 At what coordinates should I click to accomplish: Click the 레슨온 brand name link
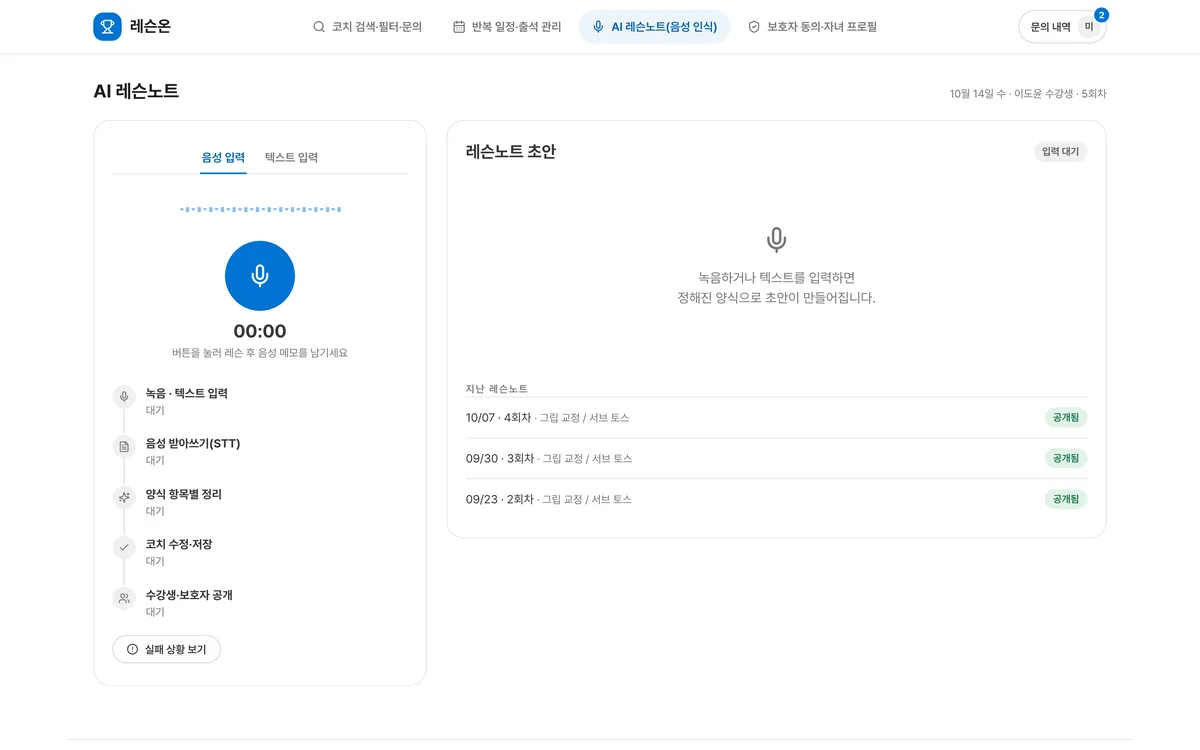click(150, 27)
